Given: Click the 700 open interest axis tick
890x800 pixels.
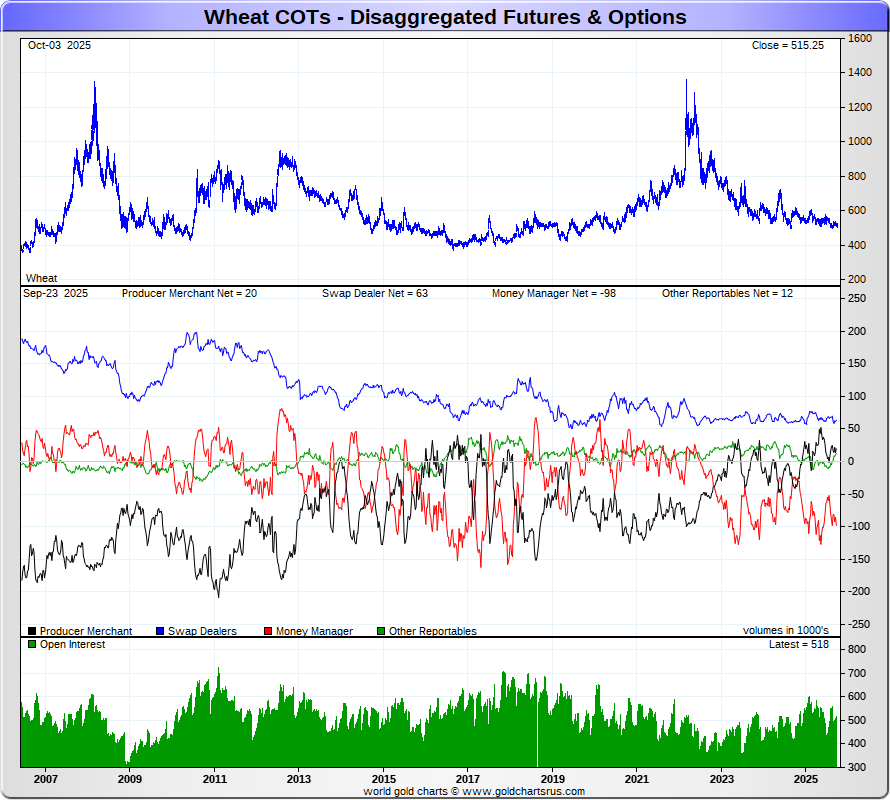Looking at the screenshot, I should click(857, 673).
